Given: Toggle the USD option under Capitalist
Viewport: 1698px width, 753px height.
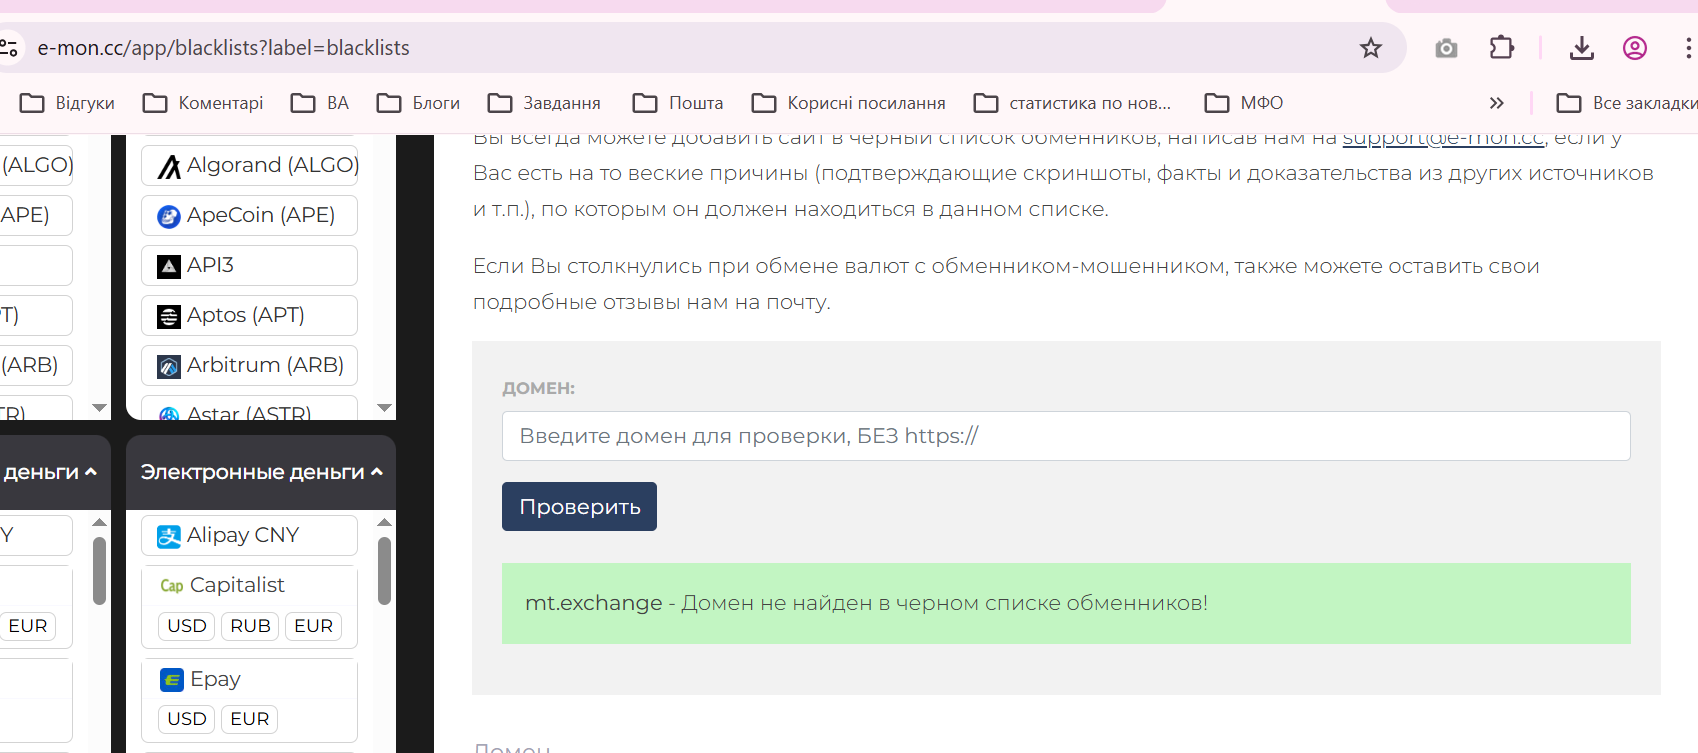Looking at the screenshot, I should tap(187, 626).
